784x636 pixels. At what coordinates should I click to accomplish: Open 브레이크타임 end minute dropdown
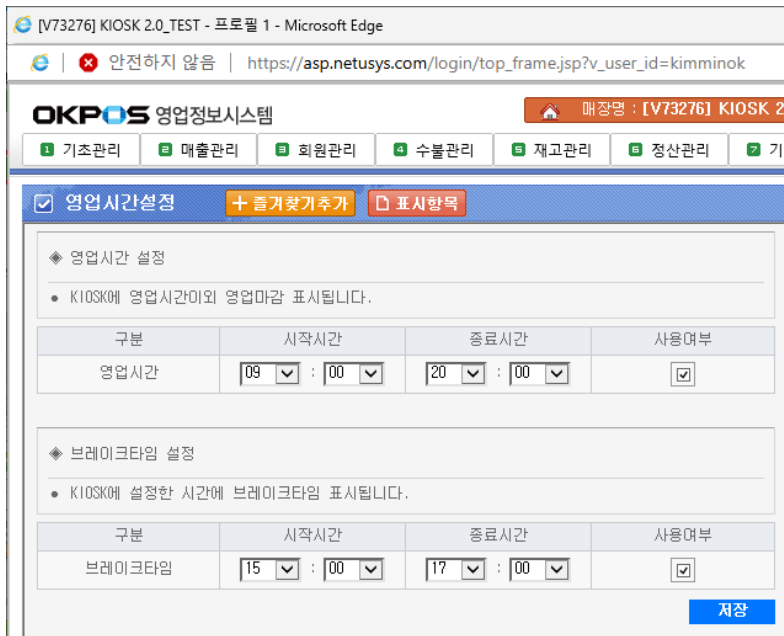557,569
